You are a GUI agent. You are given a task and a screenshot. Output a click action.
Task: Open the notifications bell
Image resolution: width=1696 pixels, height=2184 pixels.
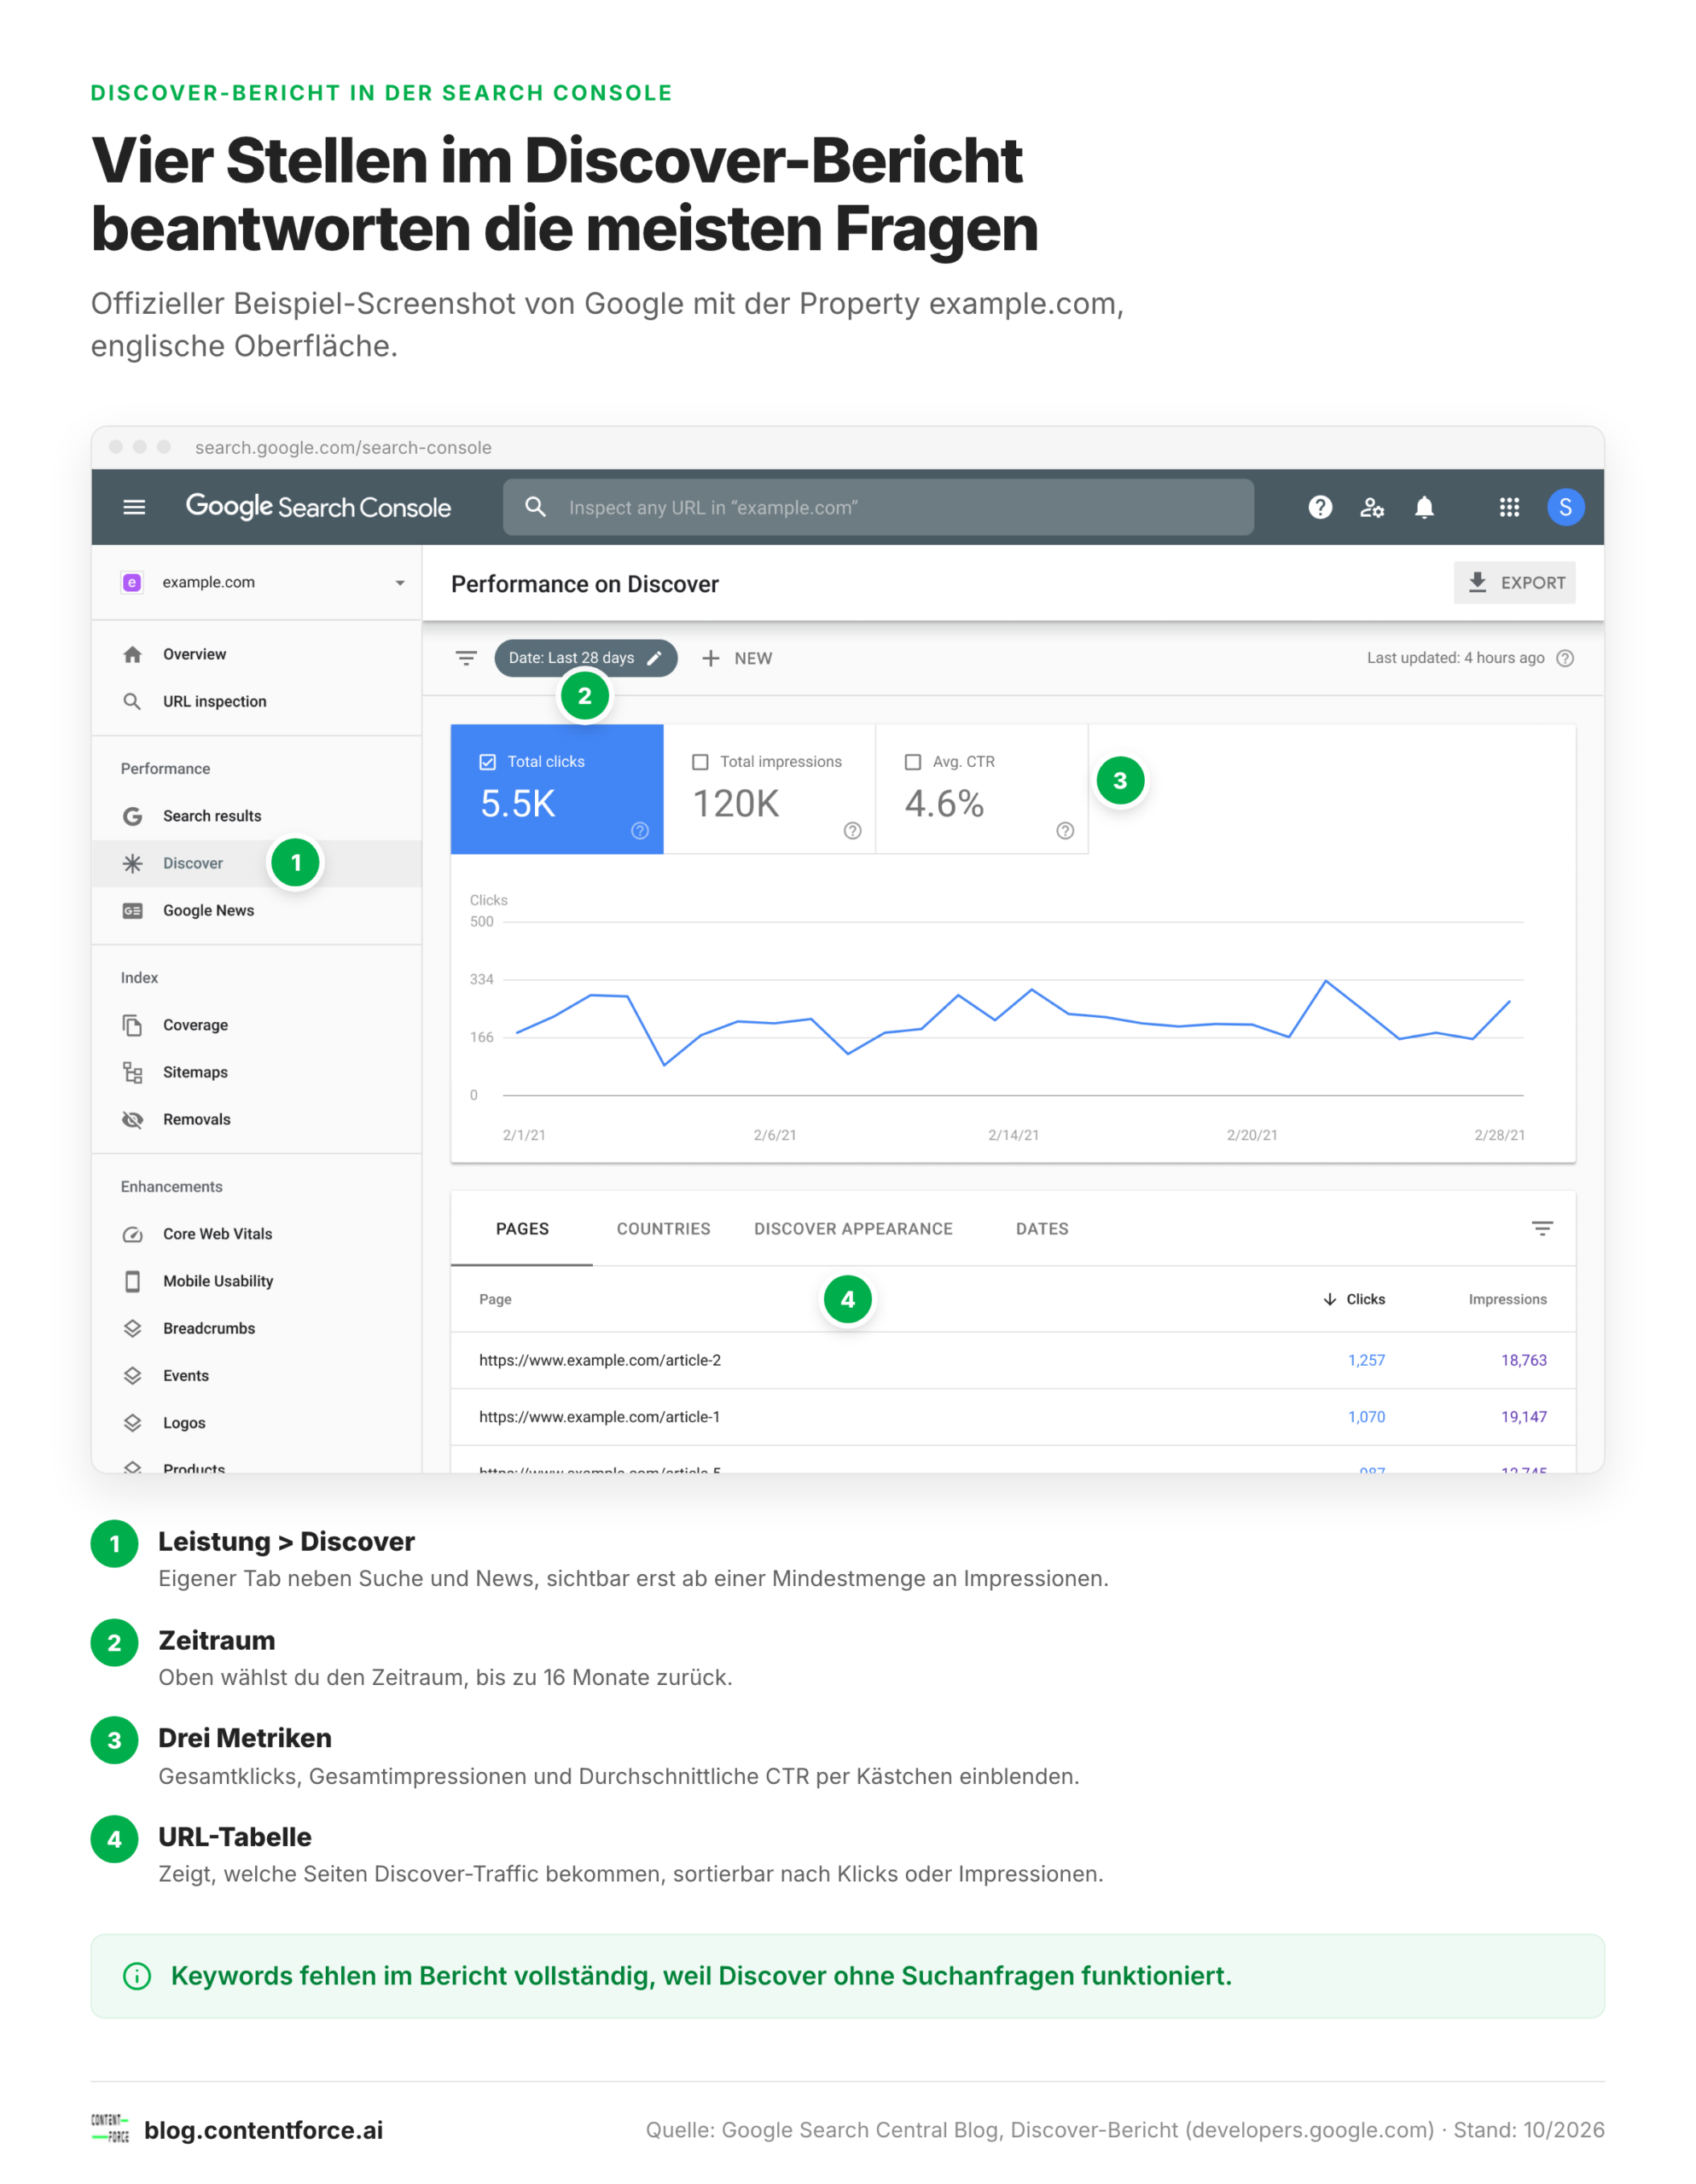pyautogui.click(x=1424, y=507)
